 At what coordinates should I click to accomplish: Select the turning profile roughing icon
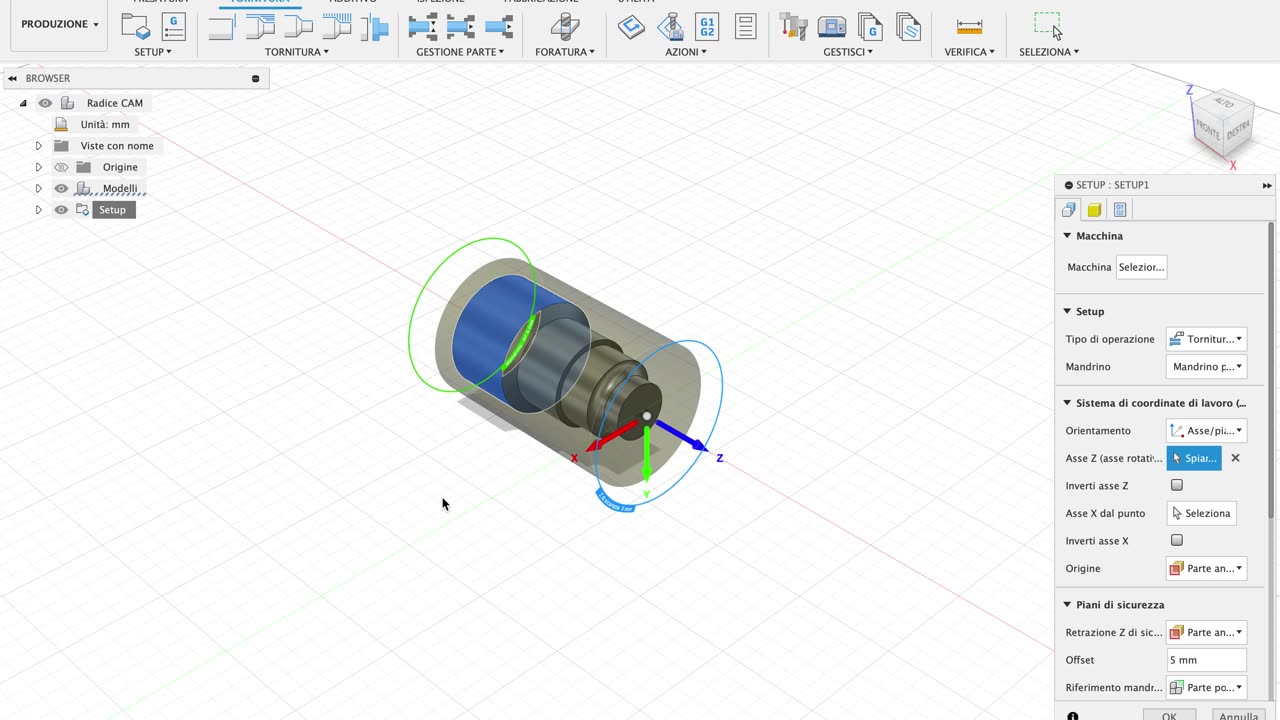260,27
